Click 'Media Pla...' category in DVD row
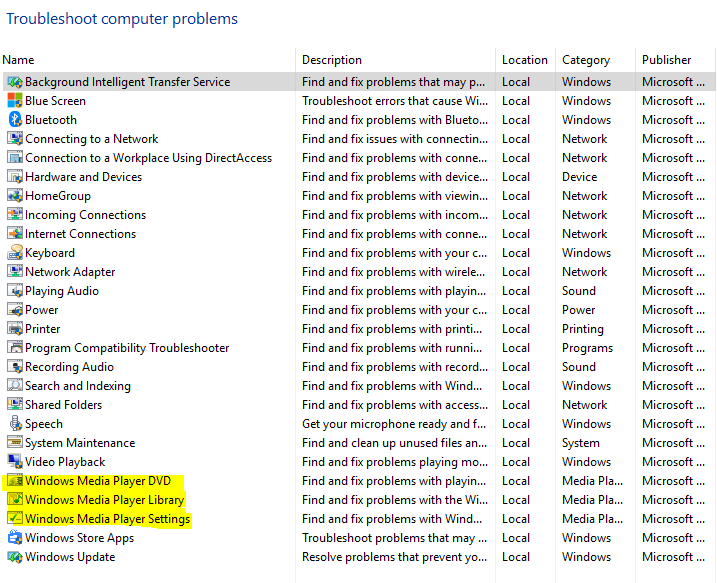This screenshot has width=717, height=583. pyautogui.click(x=592, y=481)
